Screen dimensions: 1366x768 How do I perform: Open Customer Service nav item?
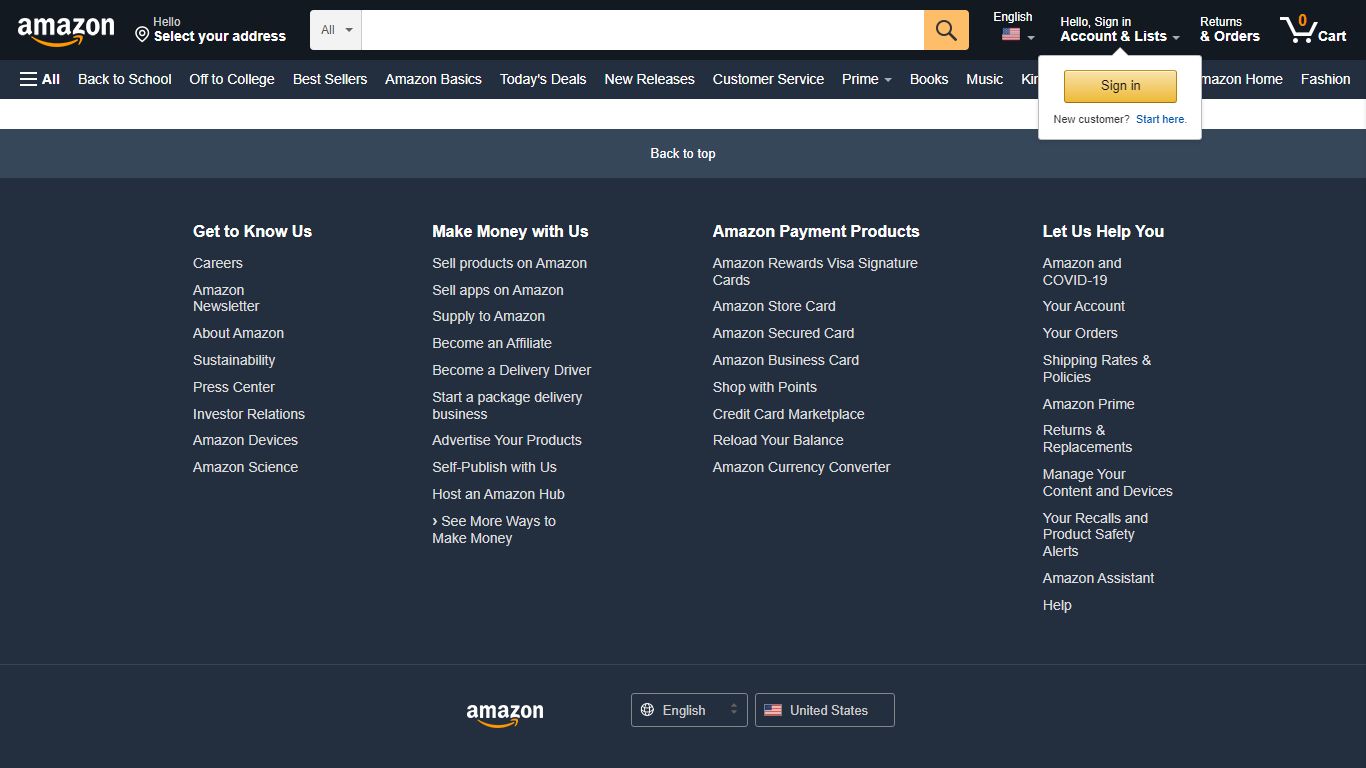pos(768,79)
